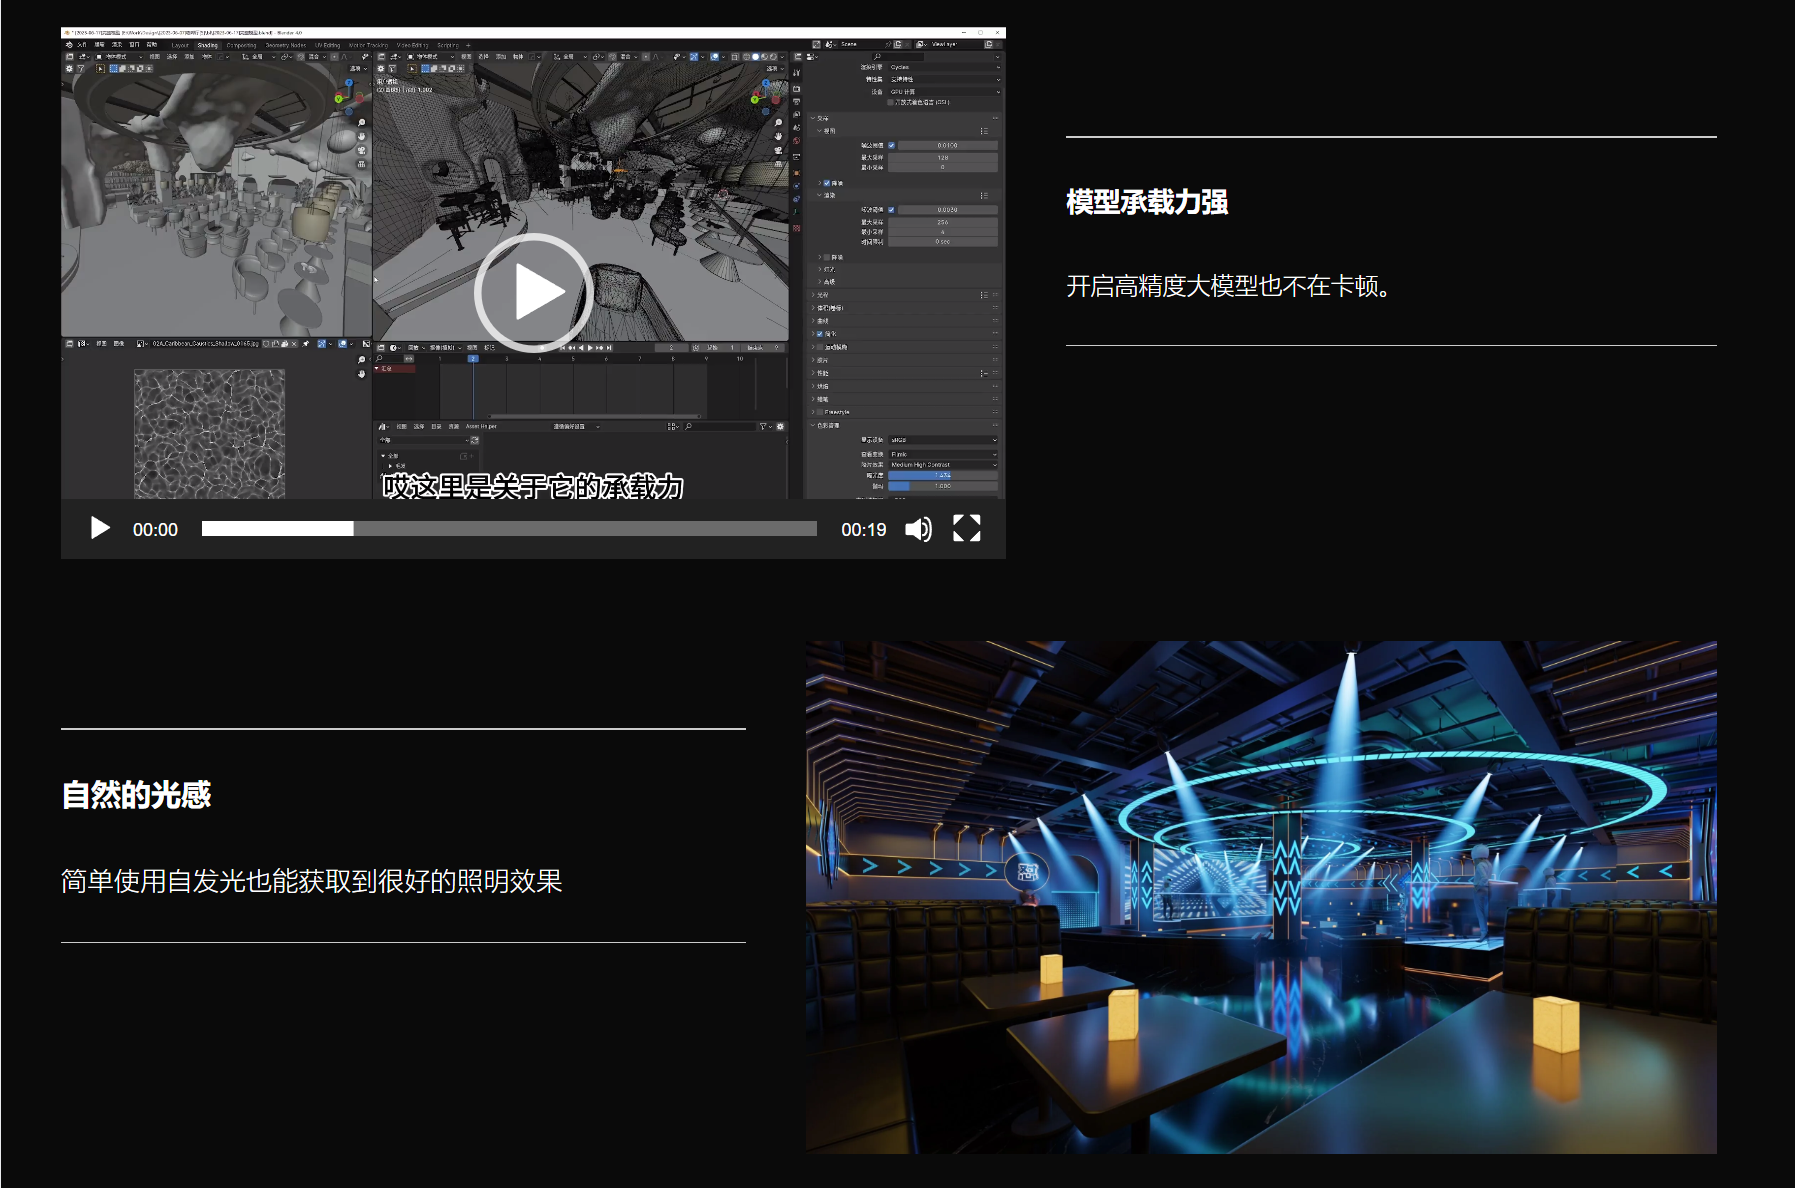The height and width of the screenshot is (1188, 1795).
Task: Open the nightclub render image
Action: tap(1260, 896)
